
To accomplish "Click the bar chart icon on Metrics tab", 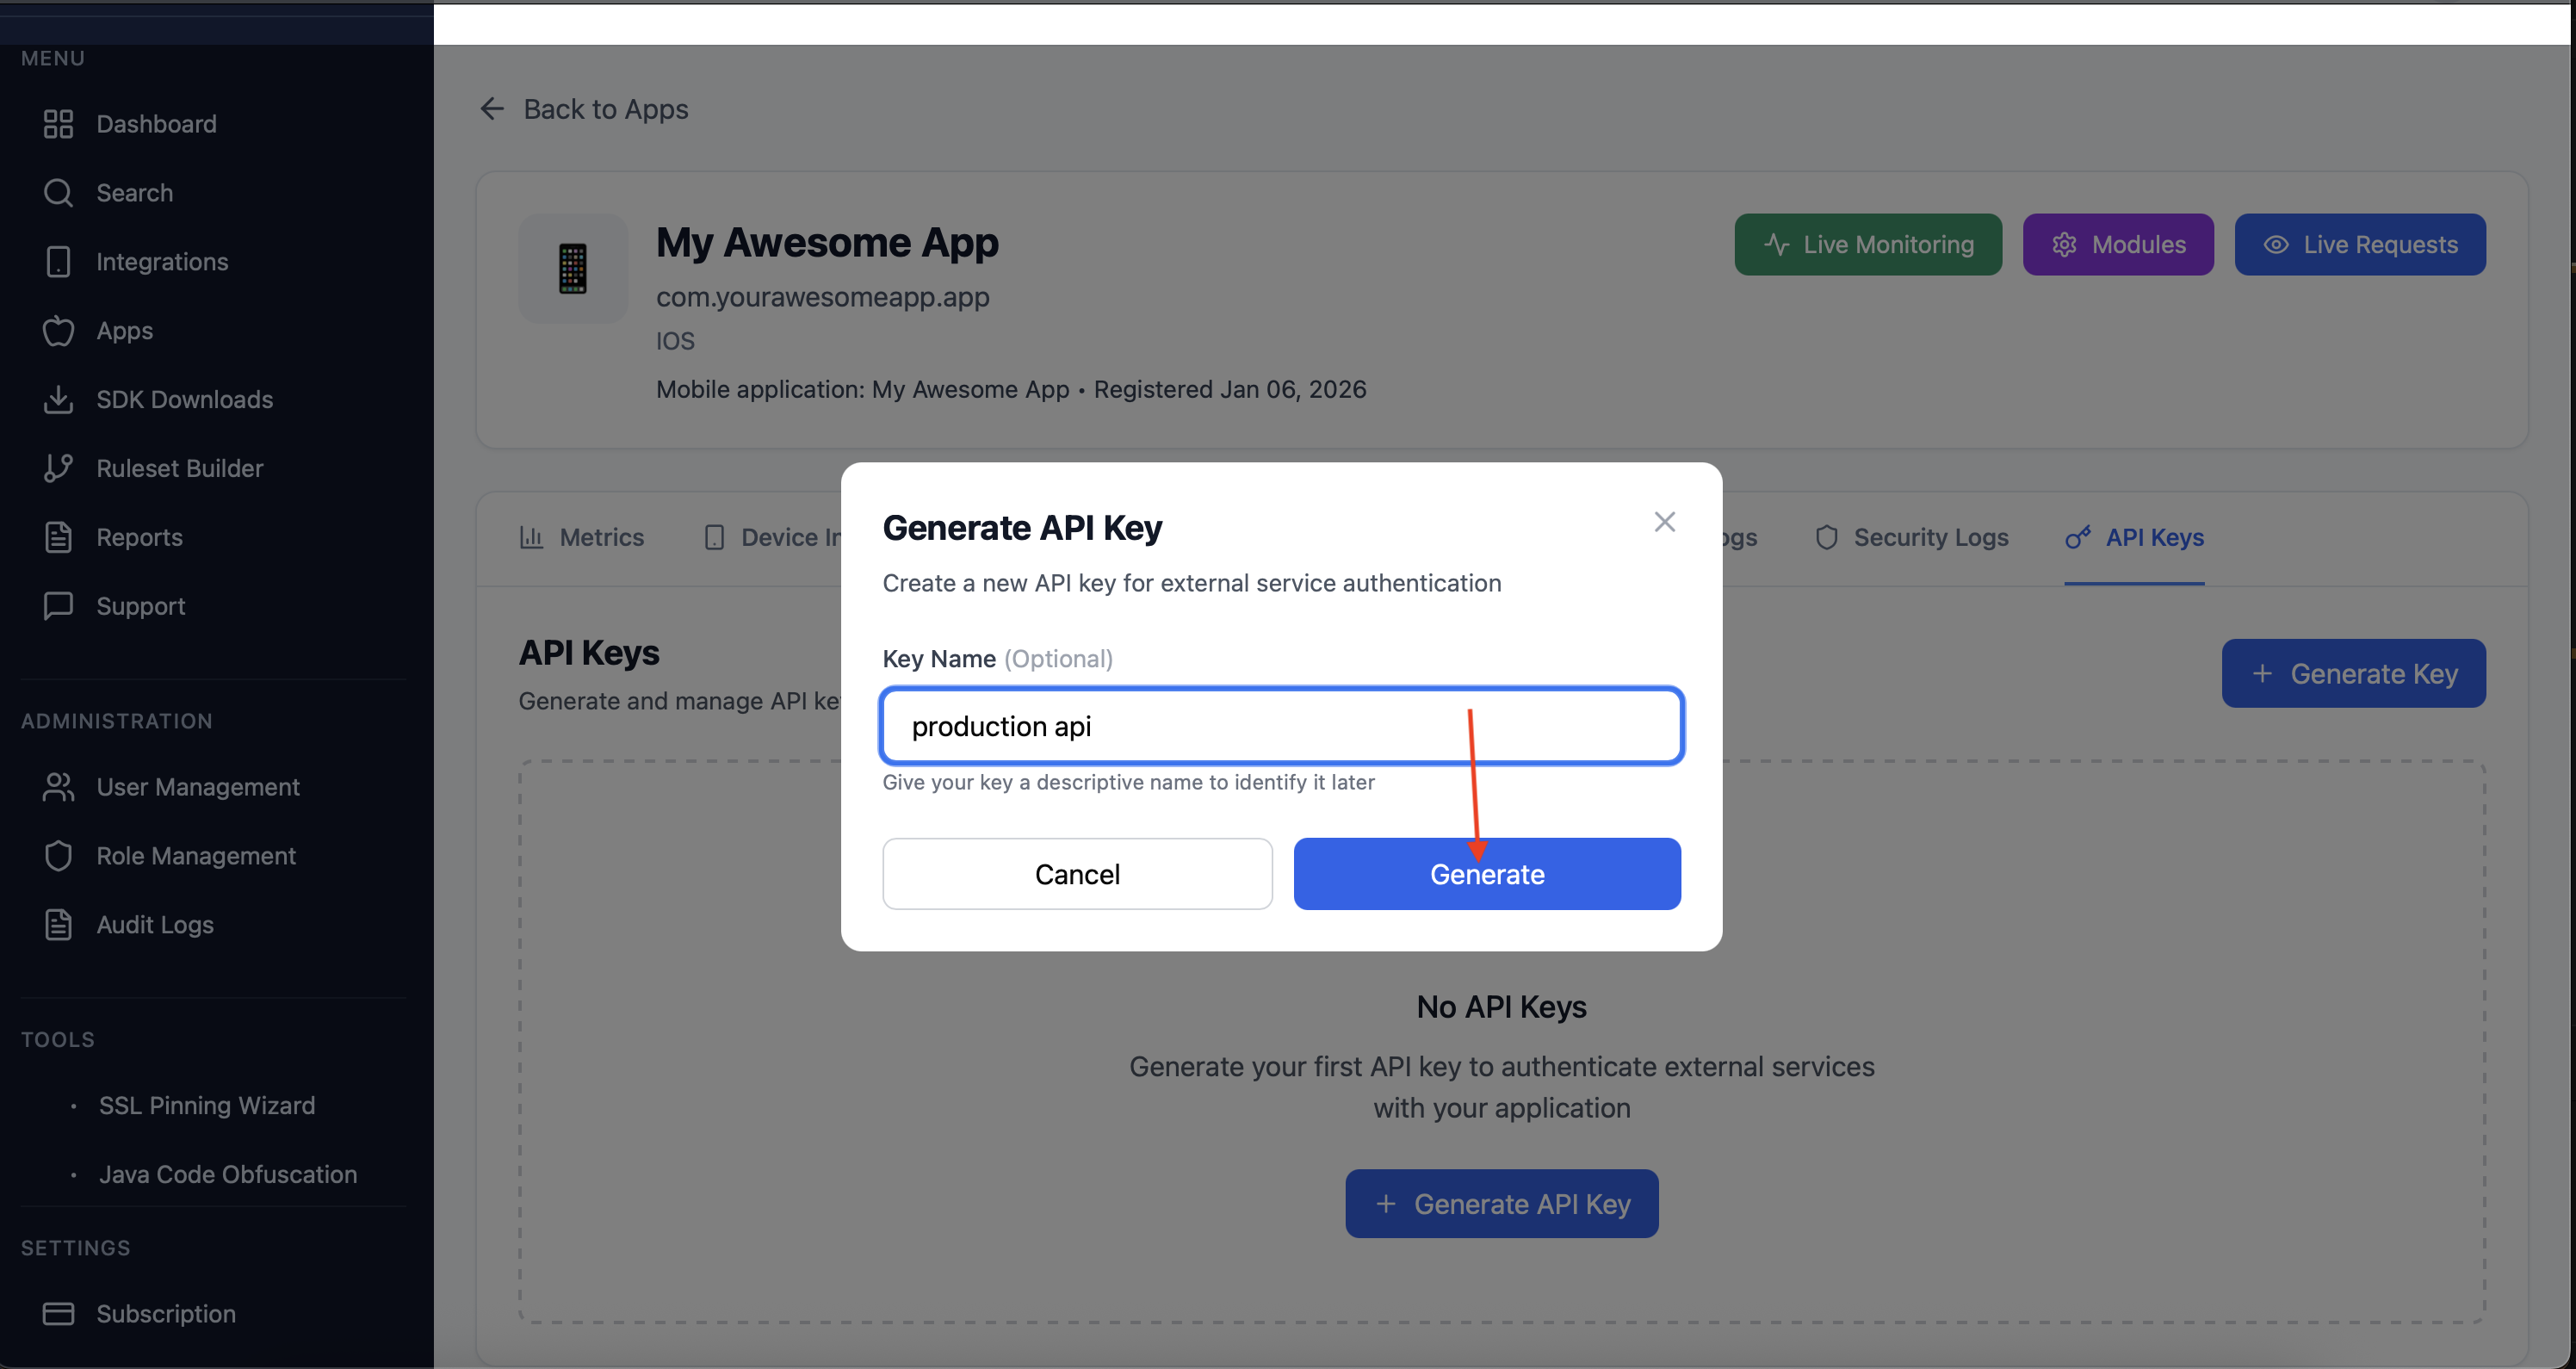I will (x=531, y=538).
